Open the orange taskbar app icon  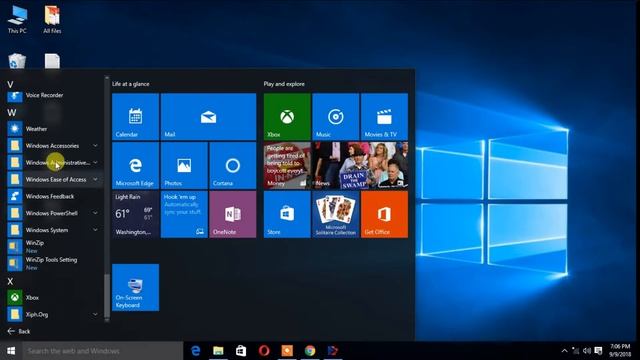point(287,351)
